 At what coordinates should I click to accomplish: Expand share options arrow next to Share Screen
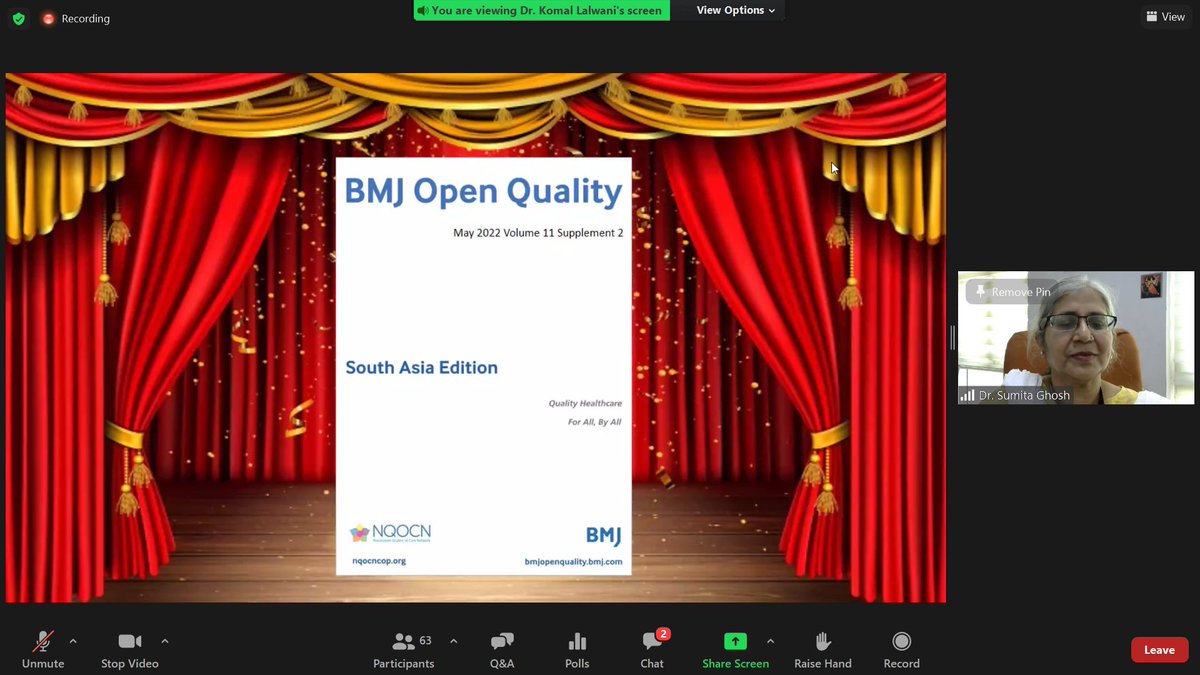coord(770,640)
